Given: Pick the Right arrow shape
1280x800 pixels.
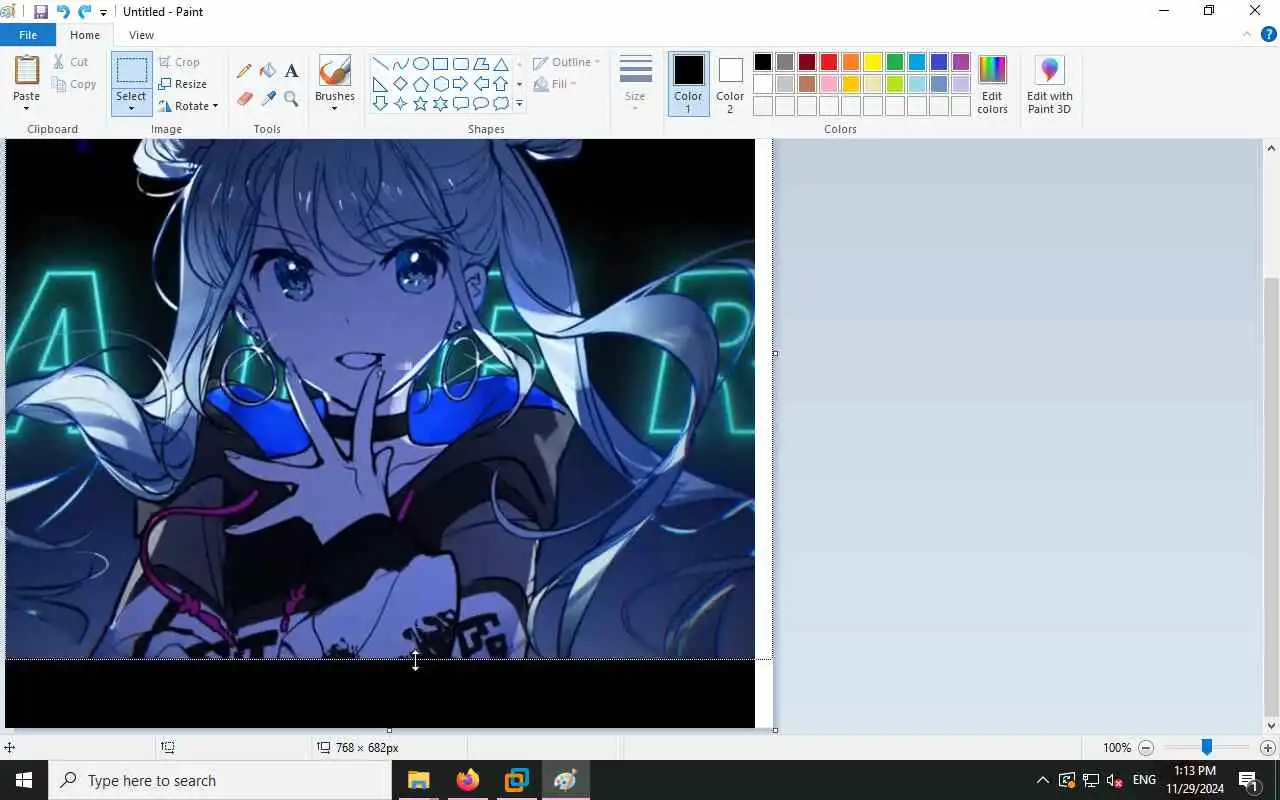Looking at the screenshot, I should pos(460,84).
